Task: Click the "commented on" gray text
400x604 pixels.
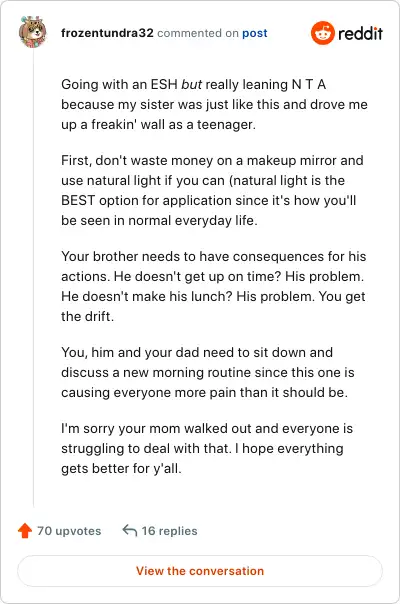Action: click(x=198, y=33)
